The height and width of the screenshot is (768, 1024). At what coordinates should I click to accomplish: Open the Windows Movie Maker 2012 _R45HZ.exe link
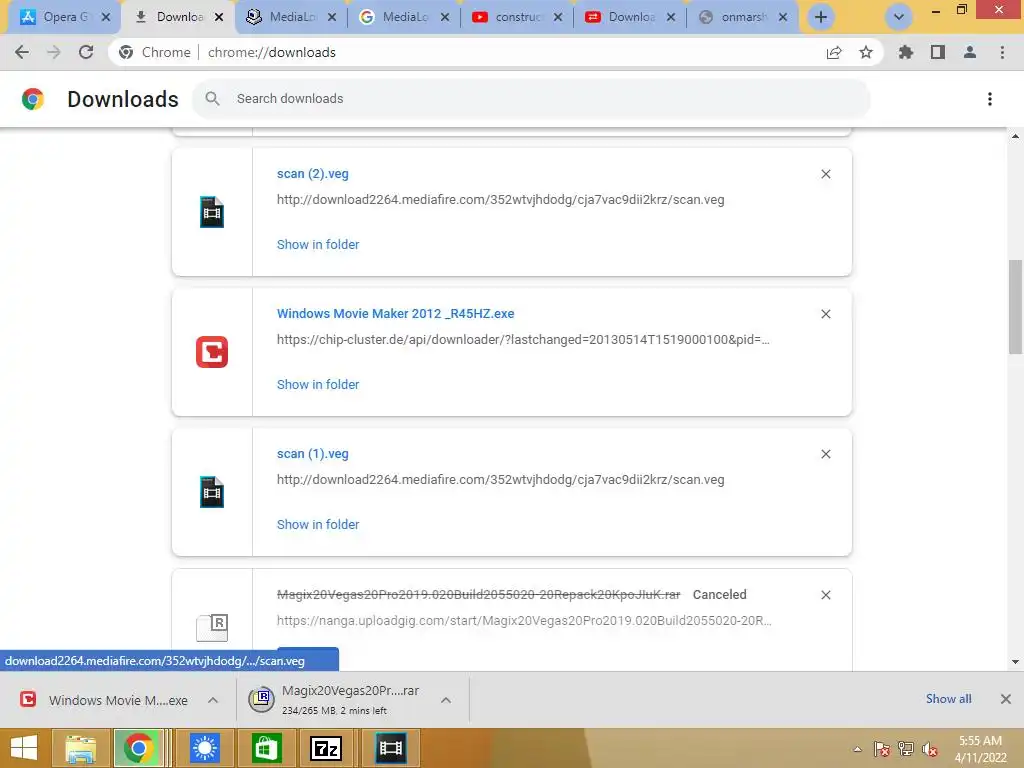[x=395, y=313]
